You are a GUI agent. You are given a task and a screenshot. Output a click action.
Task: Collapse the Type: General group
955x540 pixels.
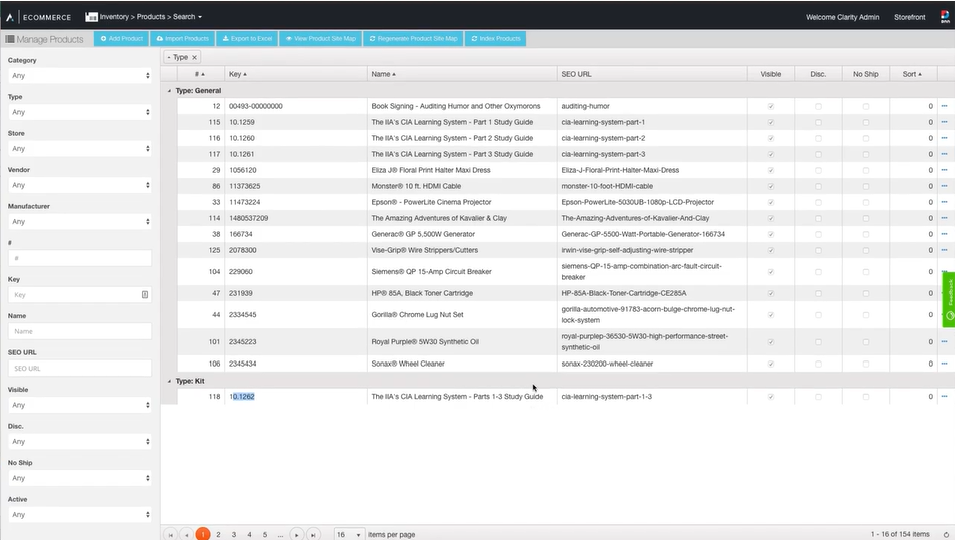click(169, 91)
